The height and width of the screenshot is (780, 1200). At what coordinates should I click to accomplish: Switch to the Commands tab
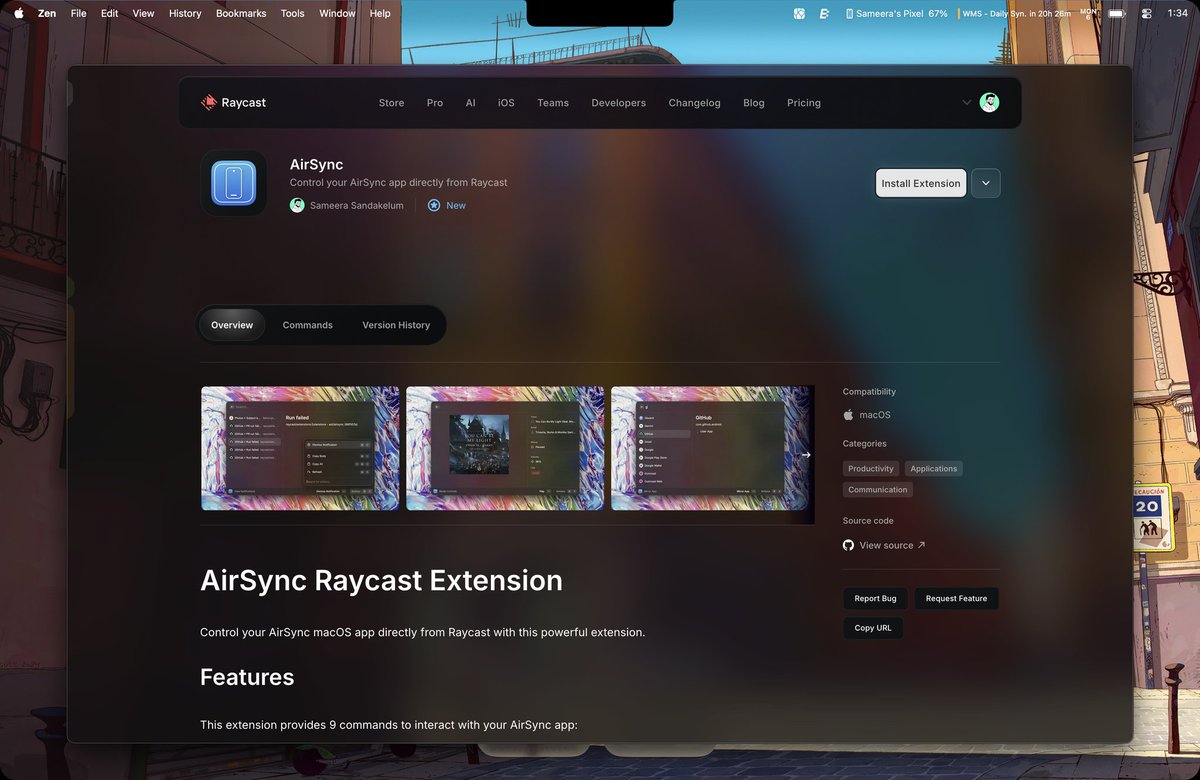(x=307, y=324)
